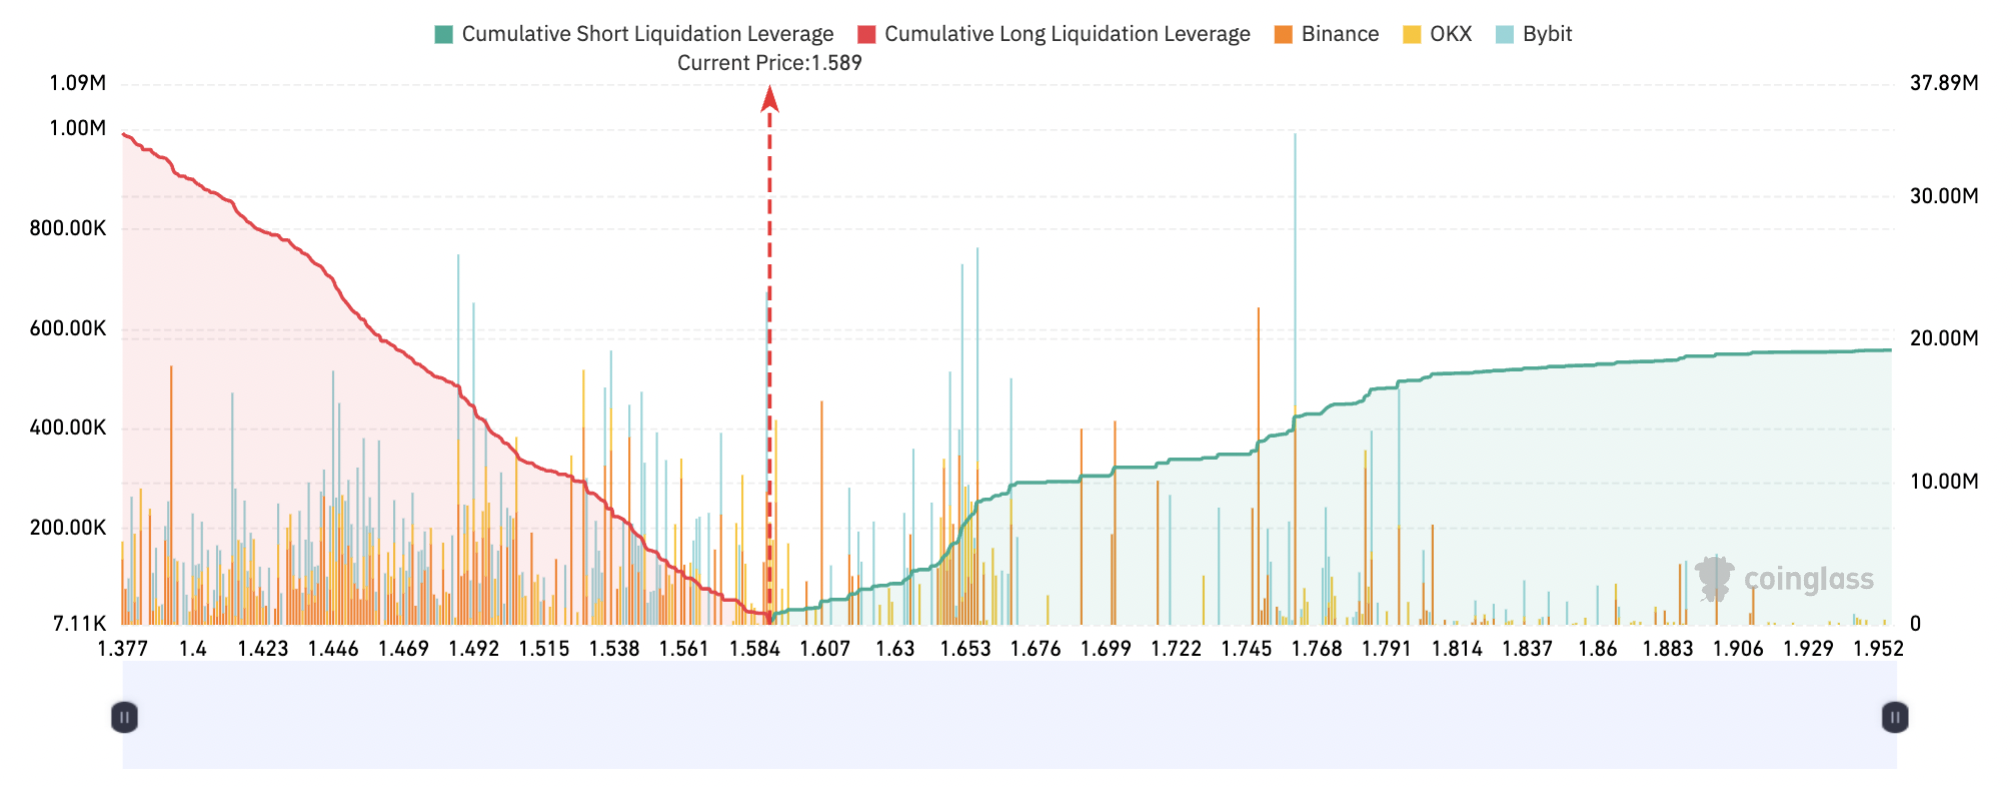
Task: Click the red arrowhead atop the current price line
Action: [770, 99]
